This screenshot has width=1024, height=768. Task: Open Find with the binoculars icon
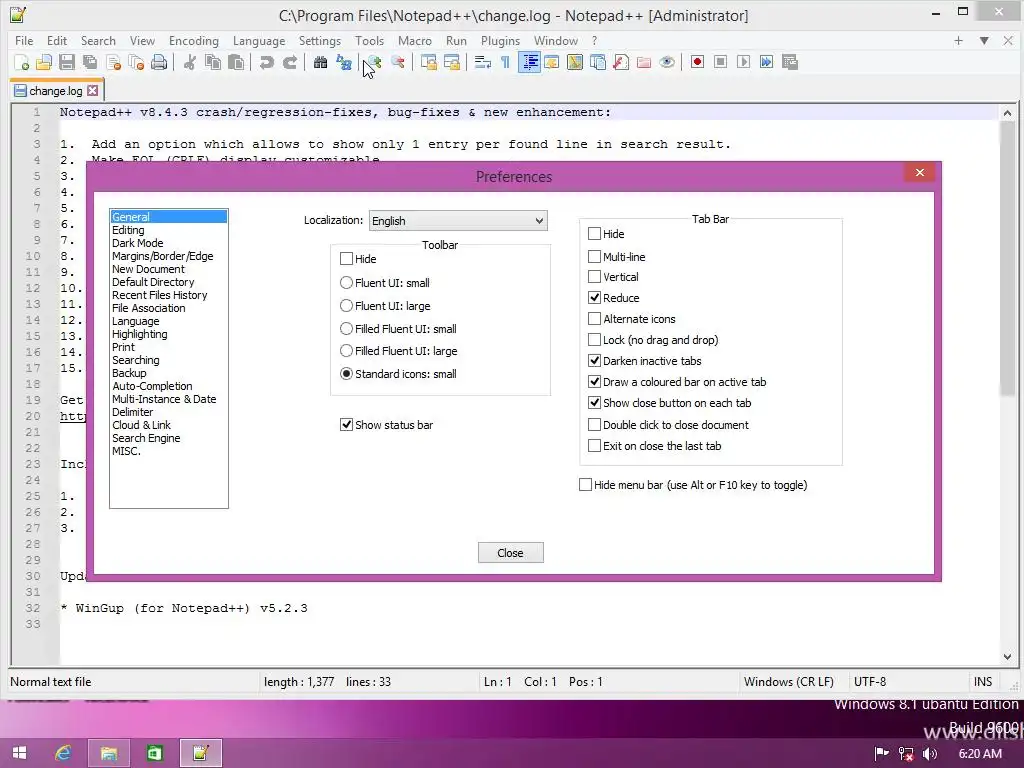coord(320,62)
